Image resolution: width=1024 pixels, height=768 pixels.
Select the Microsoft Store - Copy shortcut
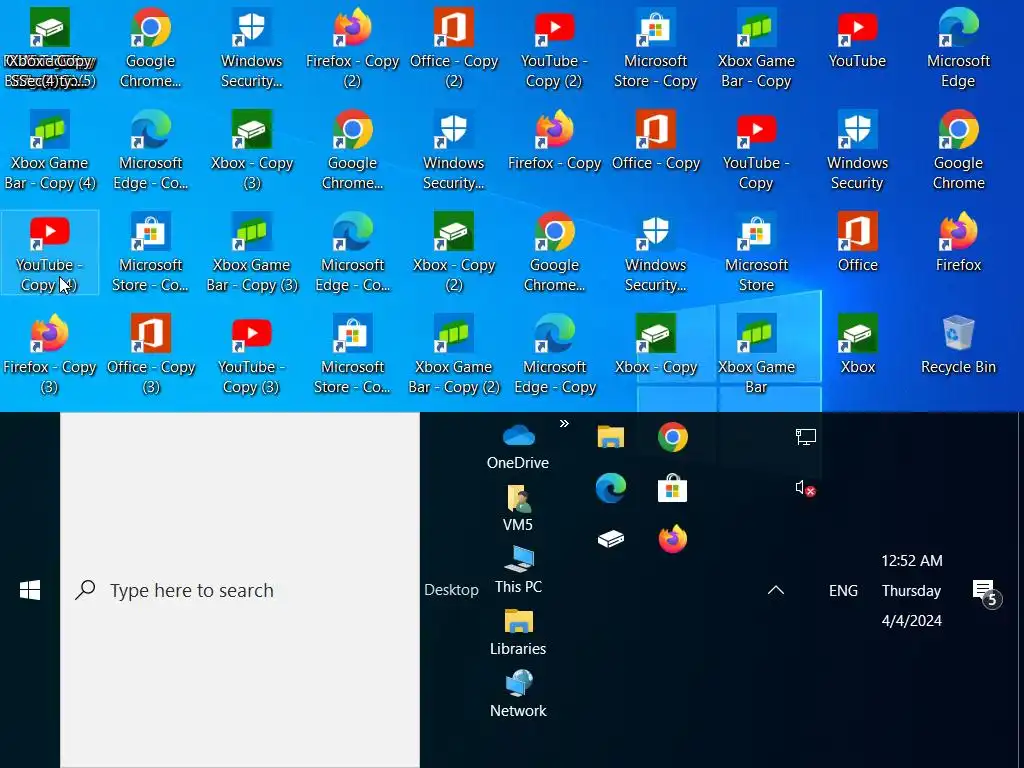click(x=656, y=48)
